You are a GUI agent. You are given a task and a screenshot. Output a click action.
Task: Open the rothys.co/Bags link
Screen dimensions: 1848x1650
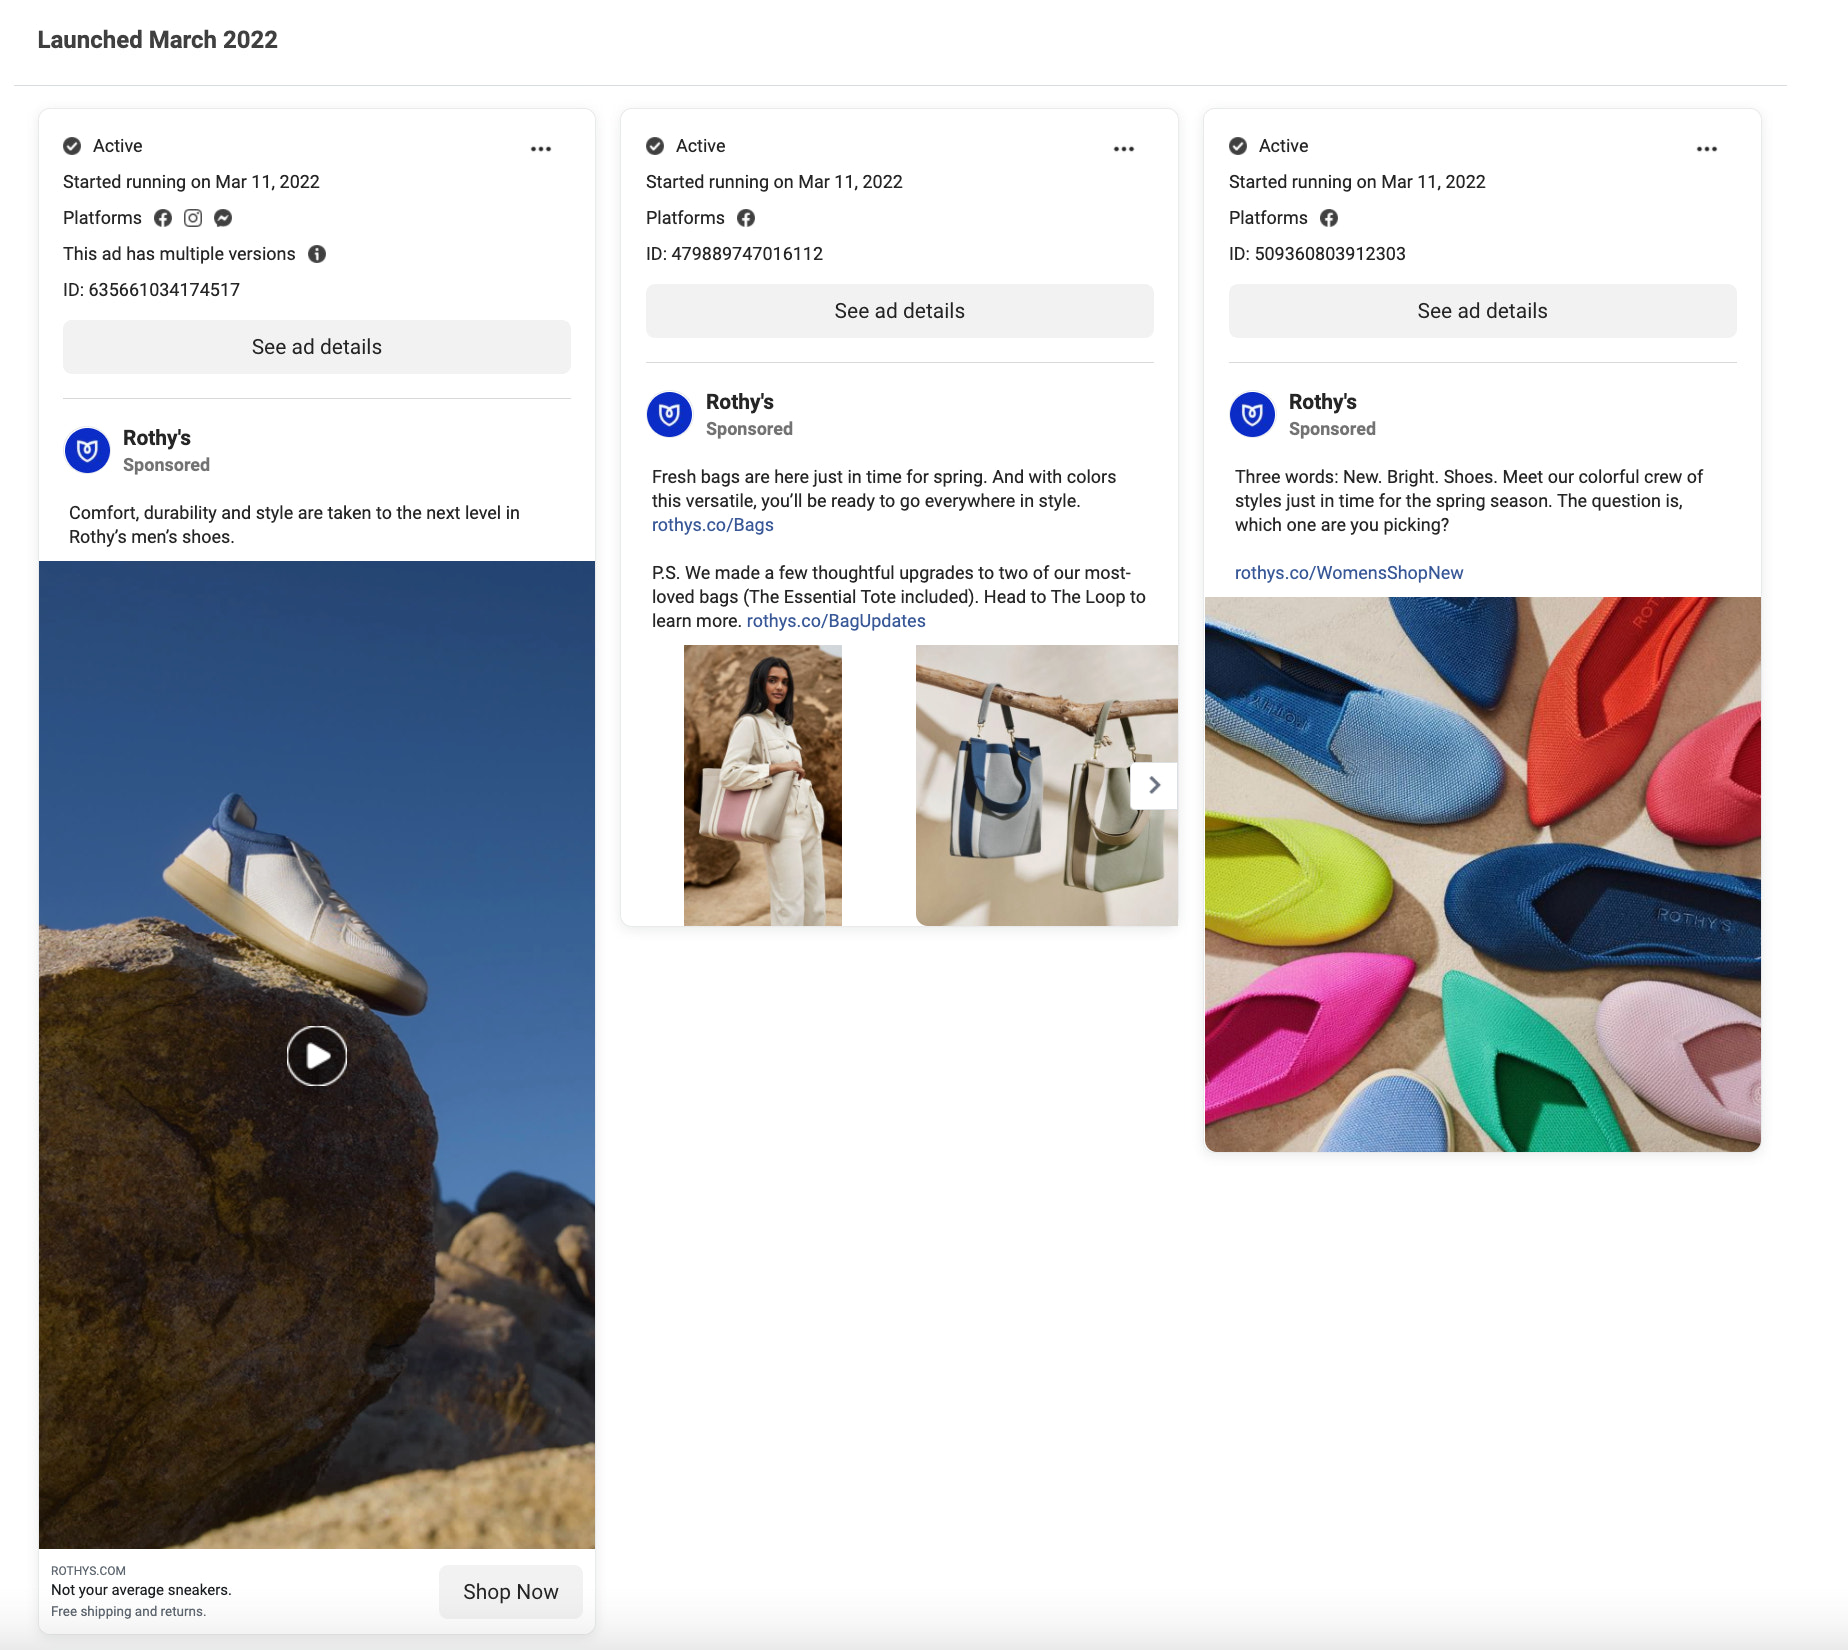tap(713, 525)
